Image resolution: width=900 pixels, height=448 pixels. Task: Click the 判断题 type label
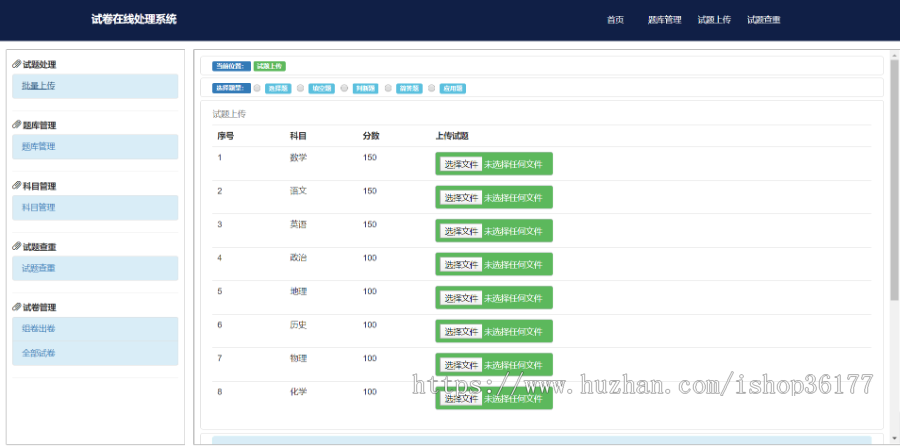[365, 88]
